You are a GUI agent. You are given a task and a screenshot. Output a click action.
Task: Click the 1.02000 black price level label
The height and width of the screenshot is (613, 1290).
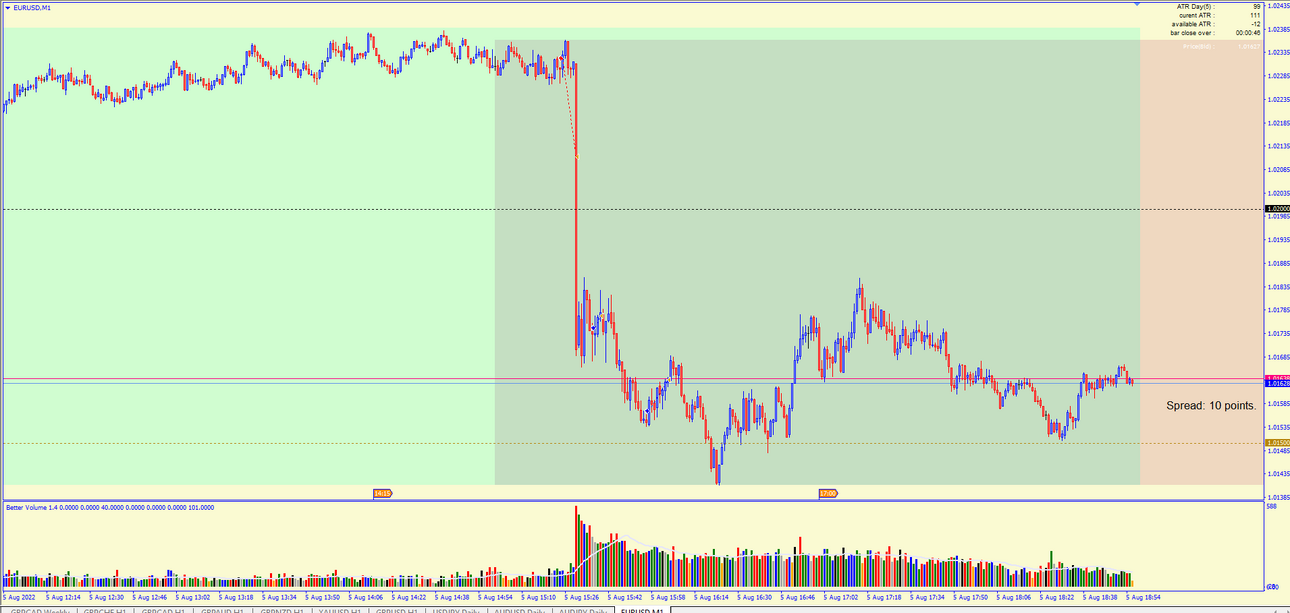(x=1277, y=209)
